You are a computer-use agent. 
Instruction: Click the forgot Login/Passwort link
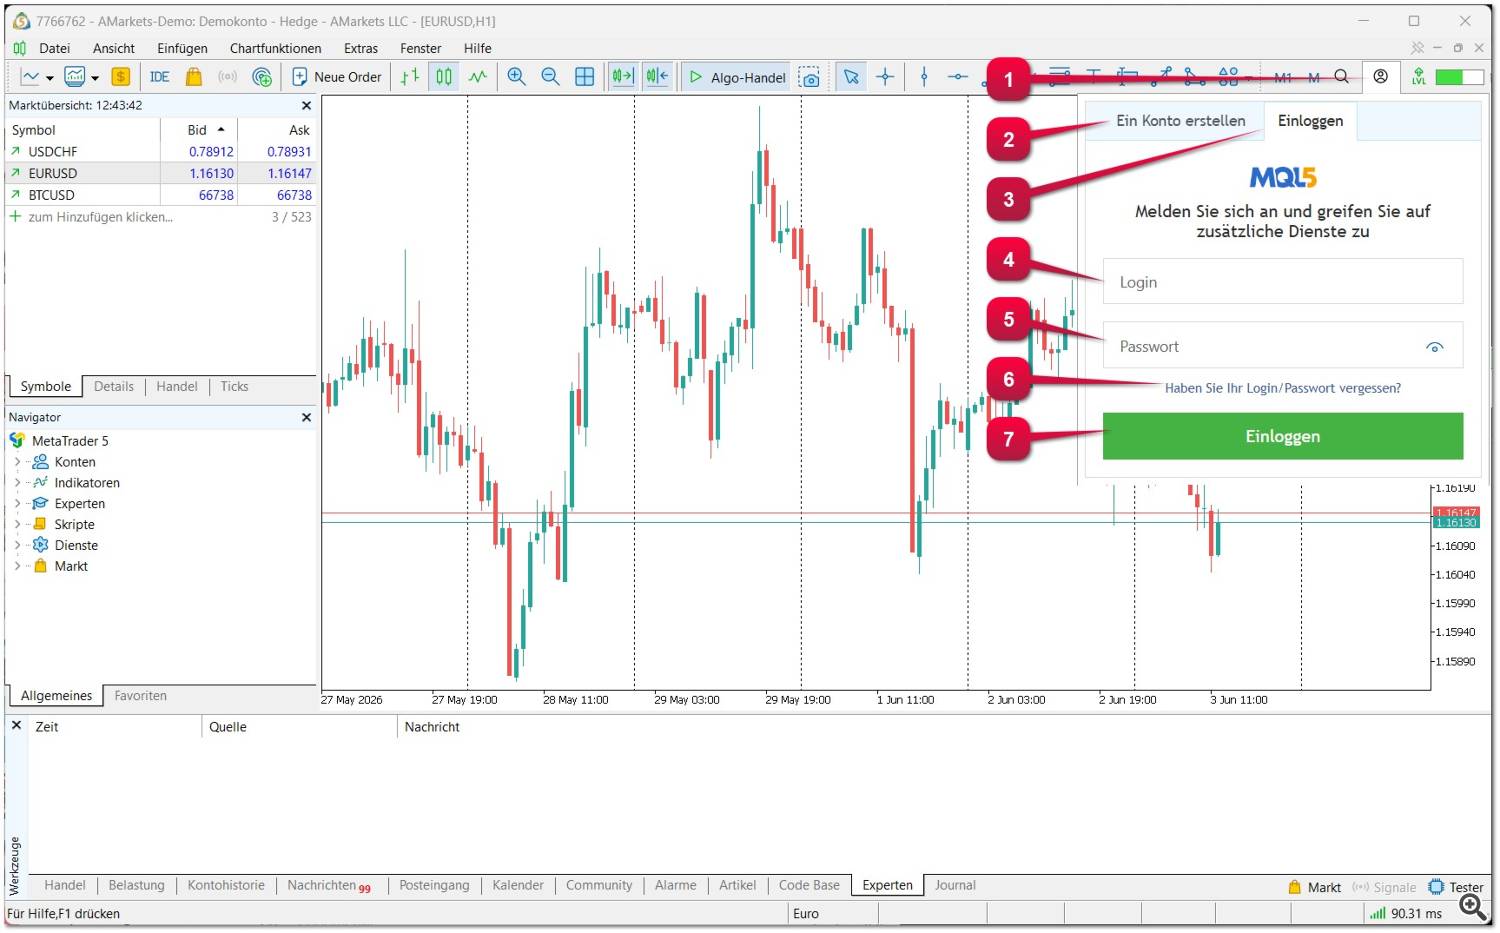click(x=1282, y=388)
